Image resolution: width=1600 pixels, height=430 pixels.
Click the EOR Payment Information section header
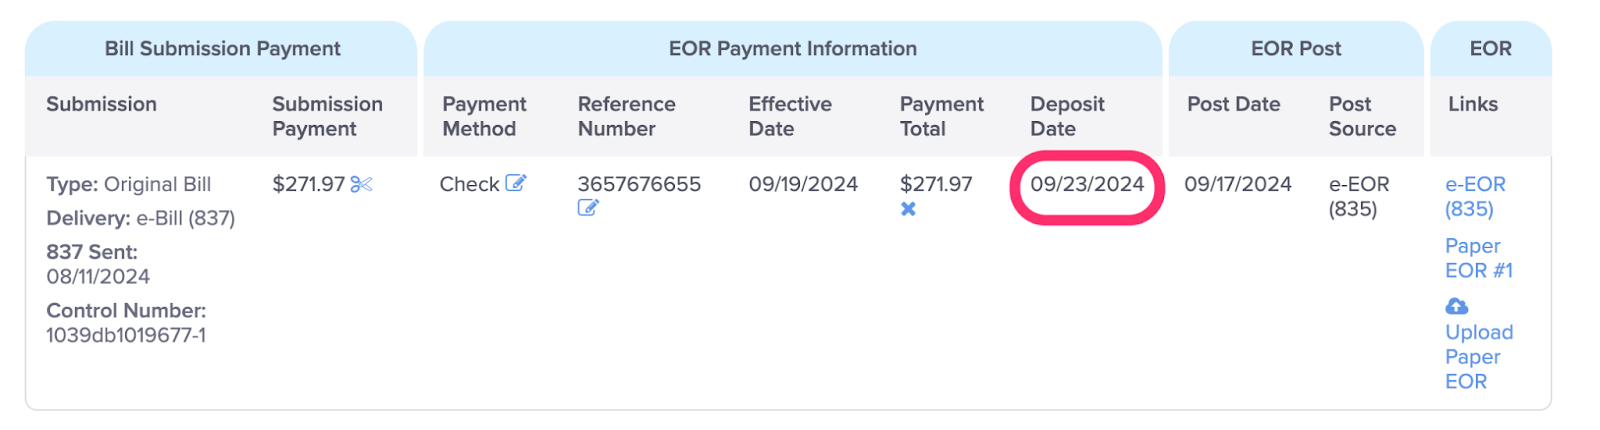click(x=793, y=48)
